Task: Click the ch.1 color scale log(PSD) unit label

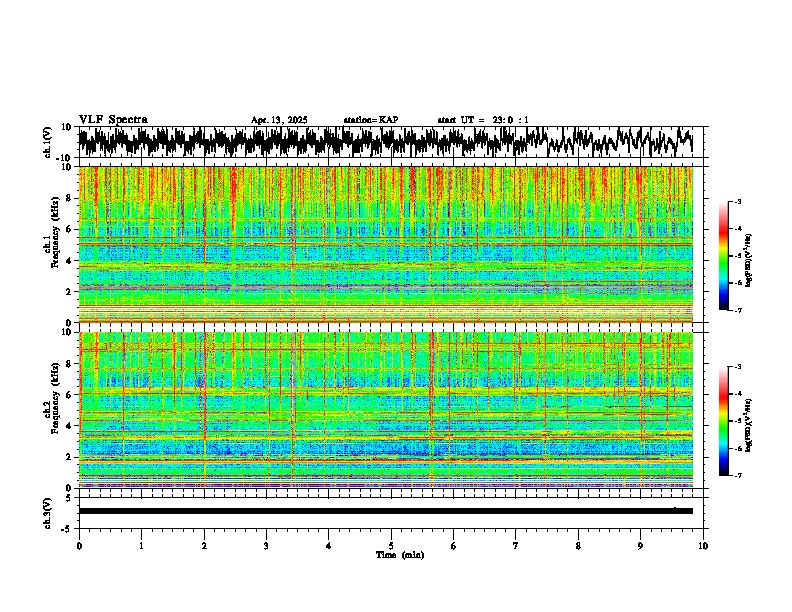Action: point(749,260)
